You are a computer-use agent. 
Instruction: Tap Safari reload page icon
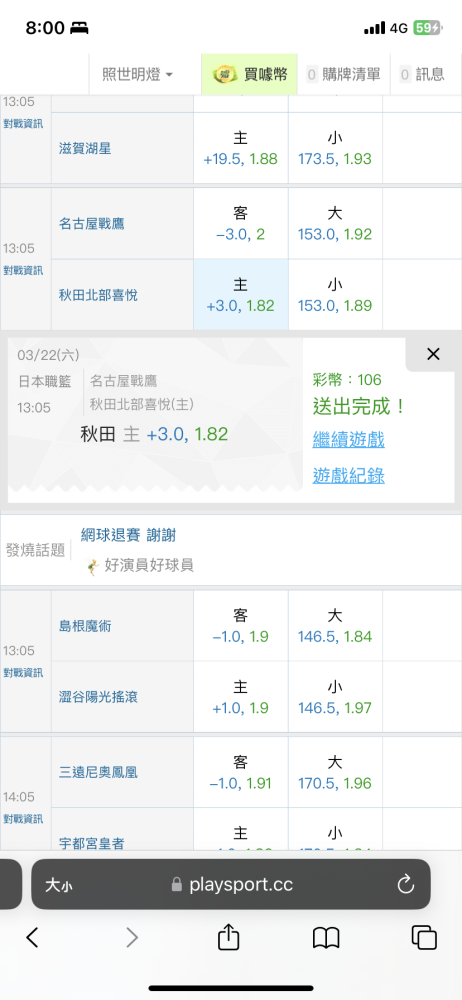point(406,884)
